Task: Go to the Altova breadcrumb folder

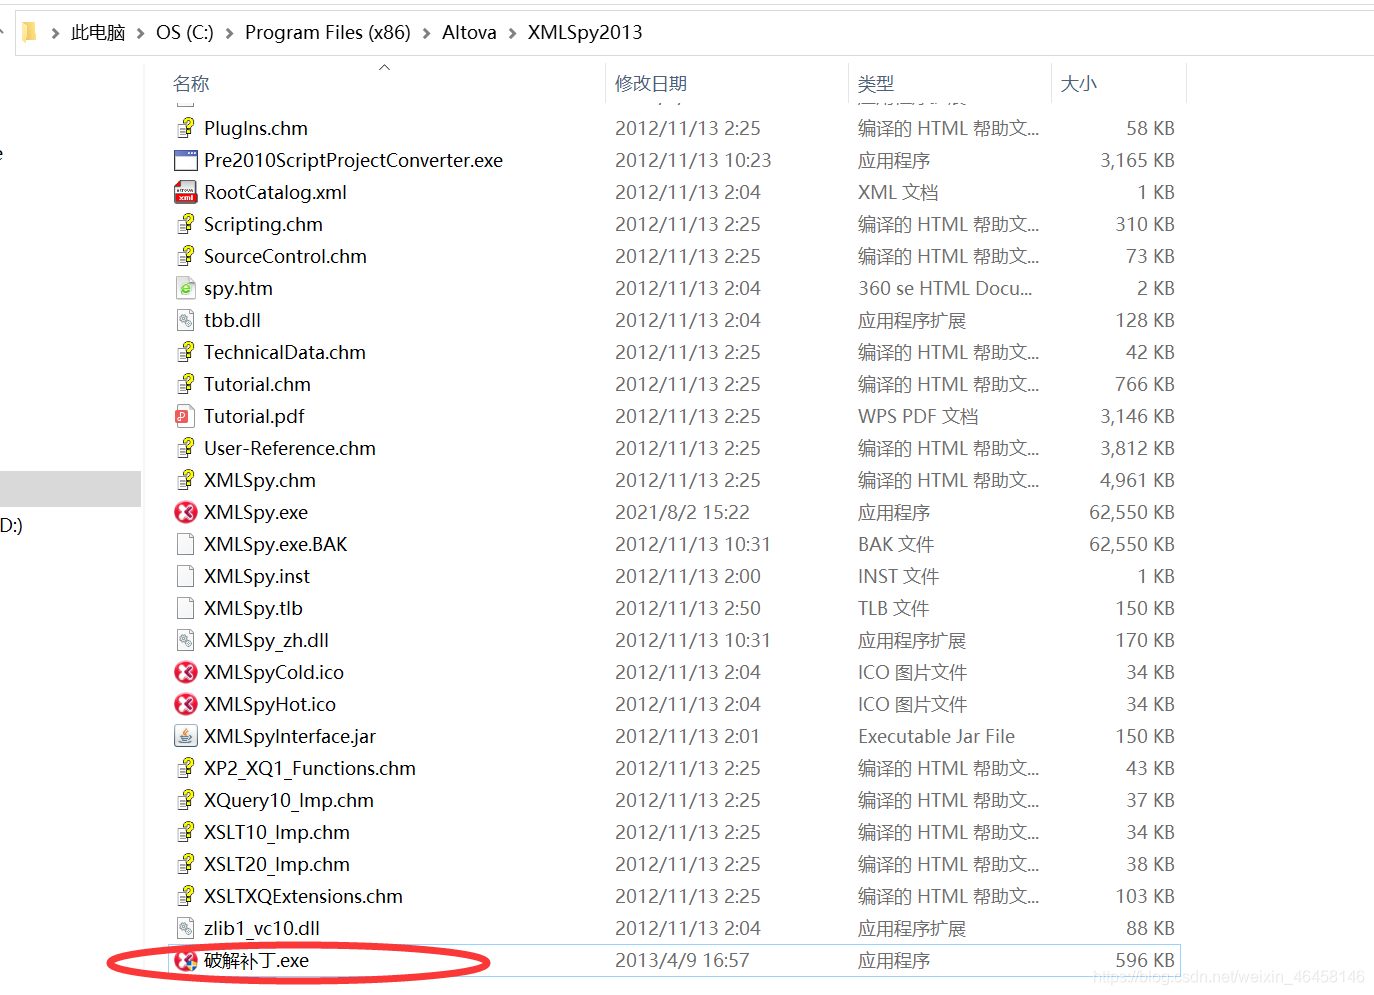Action: click(x=469, y=33)
